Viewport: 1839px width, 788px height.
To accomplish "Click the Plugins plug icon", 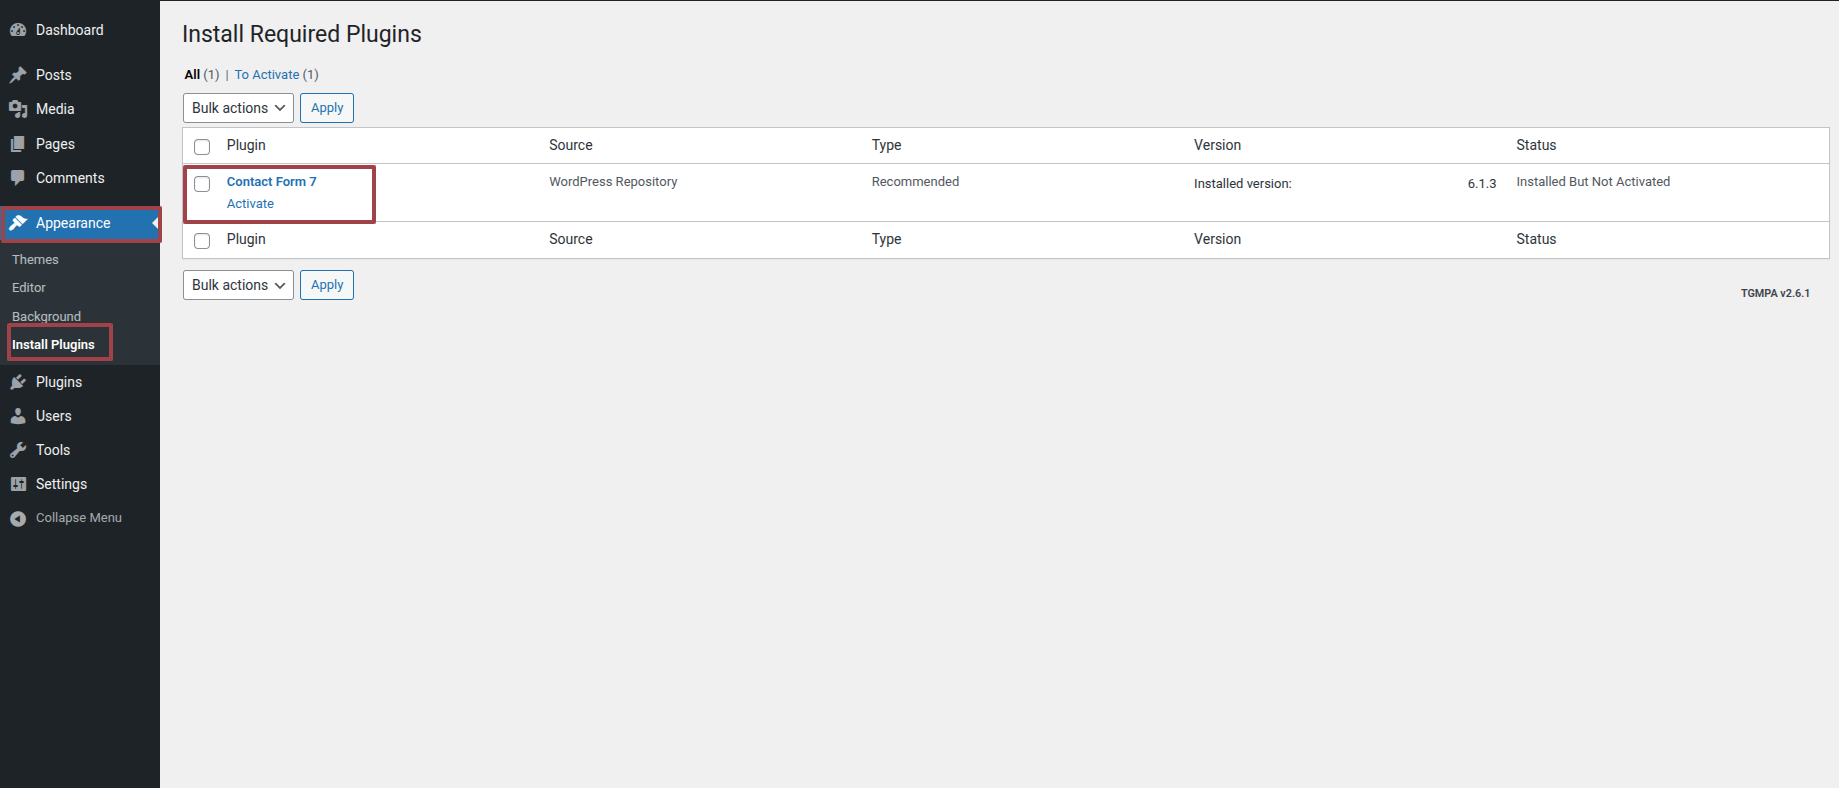I will tap(18, 382).
